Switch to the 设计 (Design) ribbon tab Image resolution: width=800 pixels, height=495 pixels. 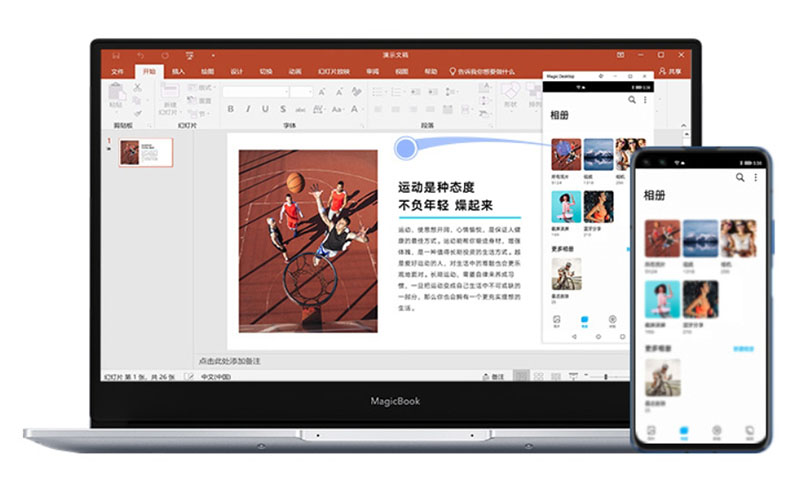[x=237, y=72]
